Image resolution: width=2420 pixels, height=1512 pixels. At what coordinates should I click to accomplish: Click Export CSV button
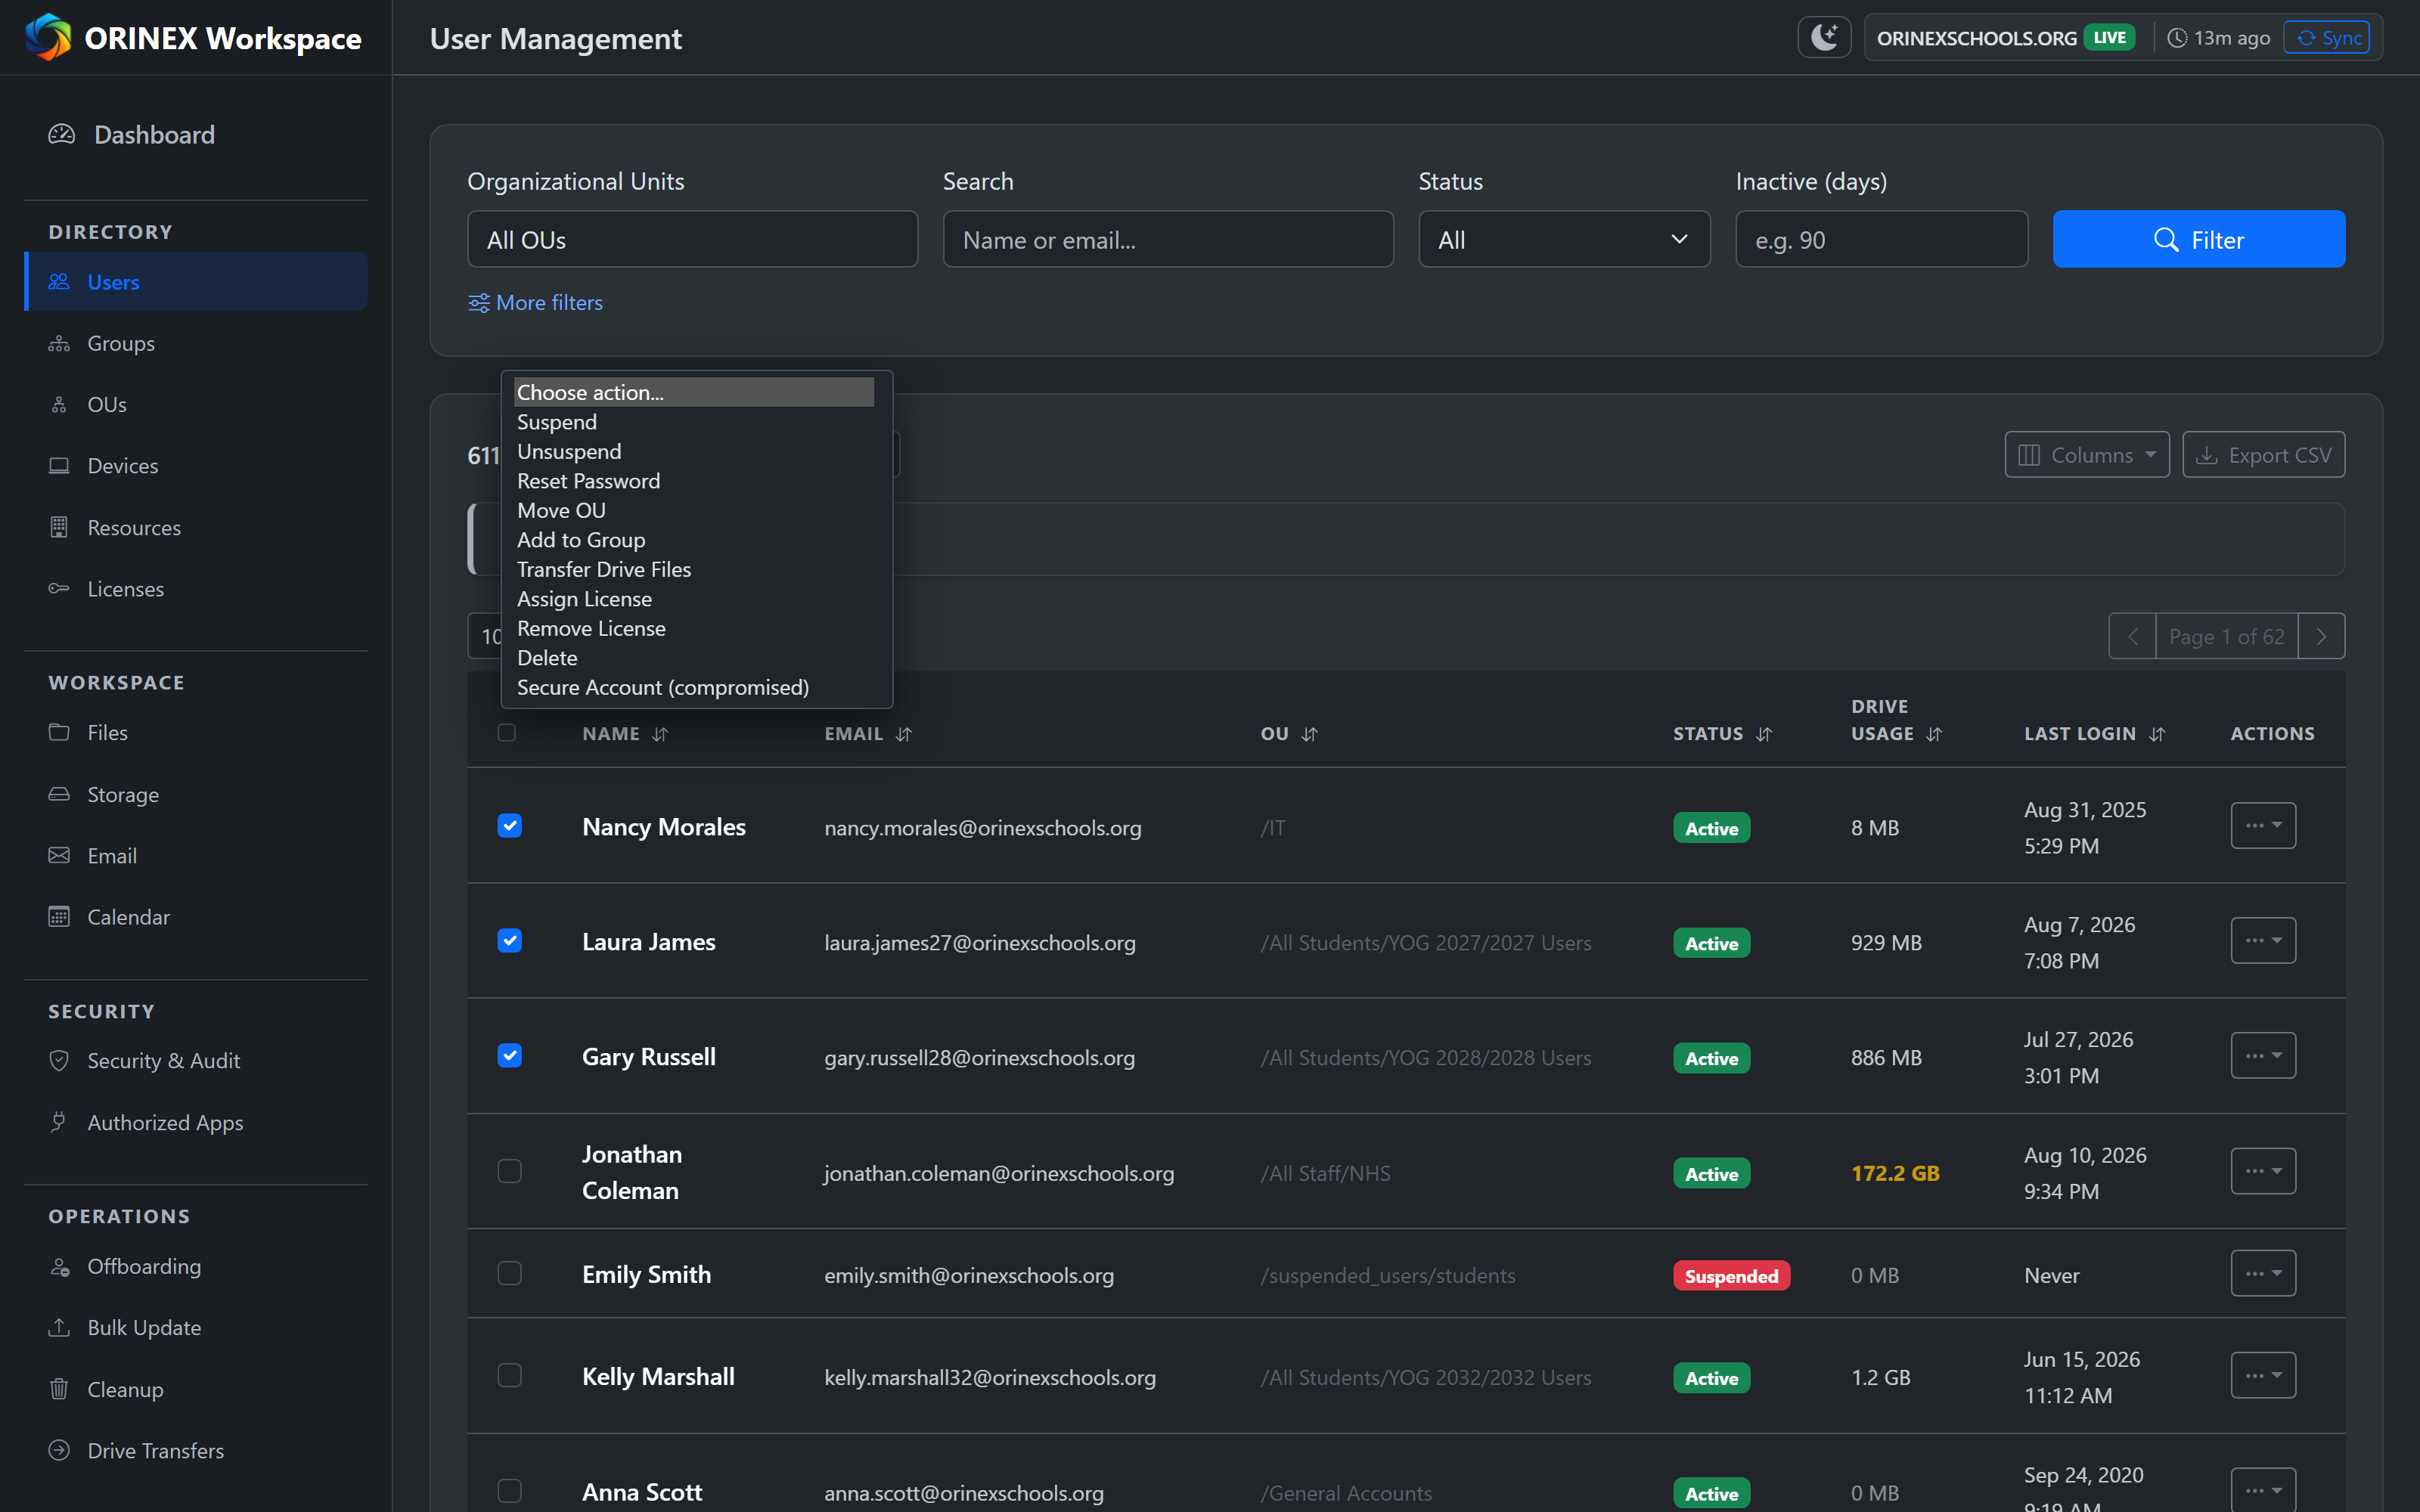(x=2263, y=455)
